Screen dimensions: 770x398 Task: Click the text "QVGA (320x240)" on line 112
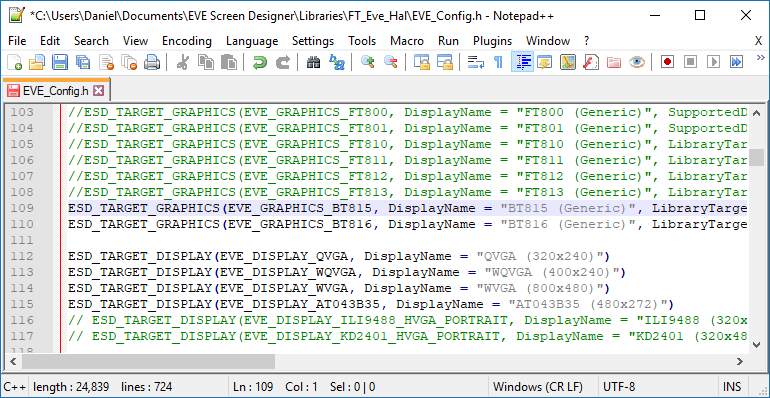tap(539, 256)
